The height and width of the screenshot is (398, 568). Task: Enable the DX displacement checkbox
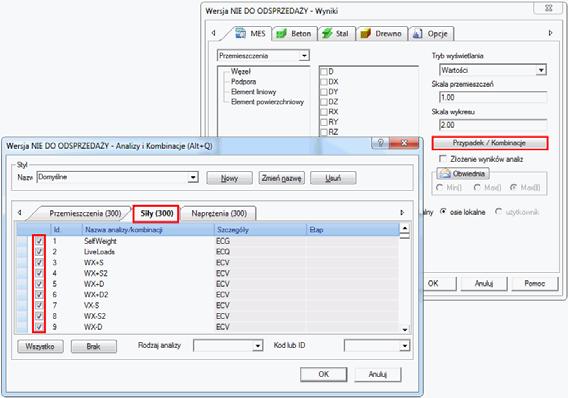pyautogui.click(x=324, y=82)
